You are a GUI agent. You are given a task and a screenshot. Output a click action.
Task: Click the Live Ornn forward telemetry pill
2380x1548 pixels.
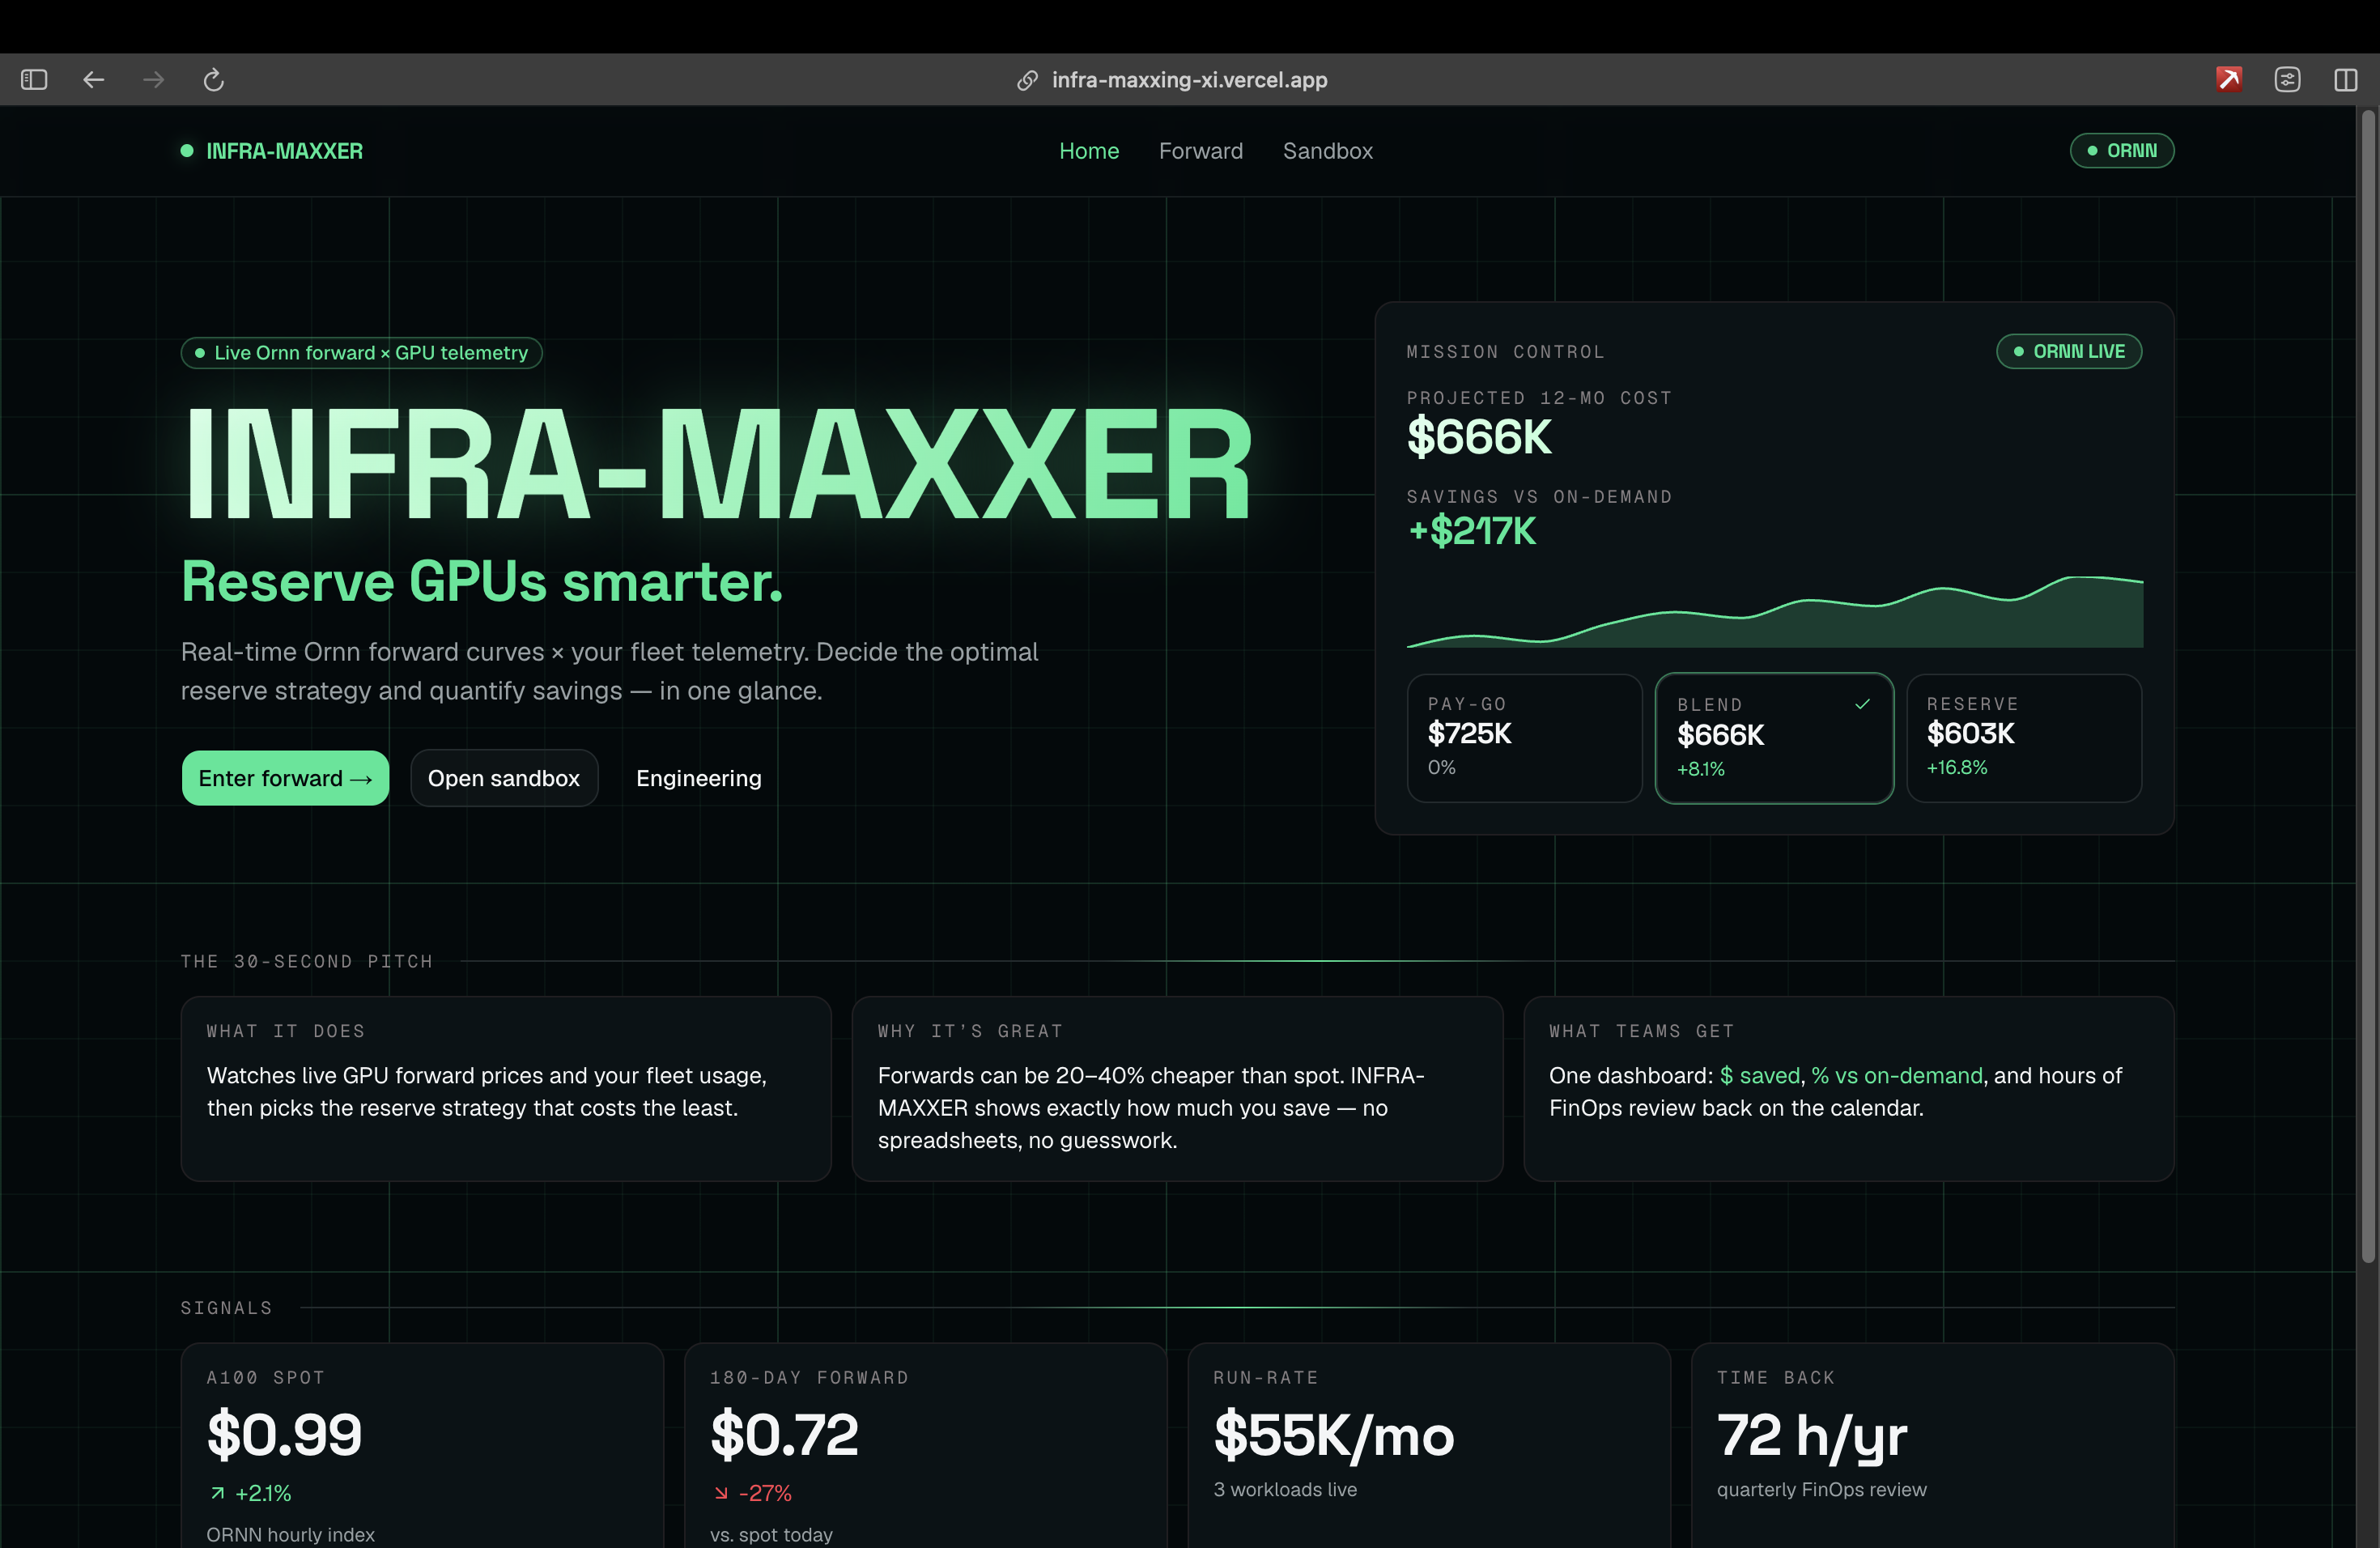click(361, 353)
